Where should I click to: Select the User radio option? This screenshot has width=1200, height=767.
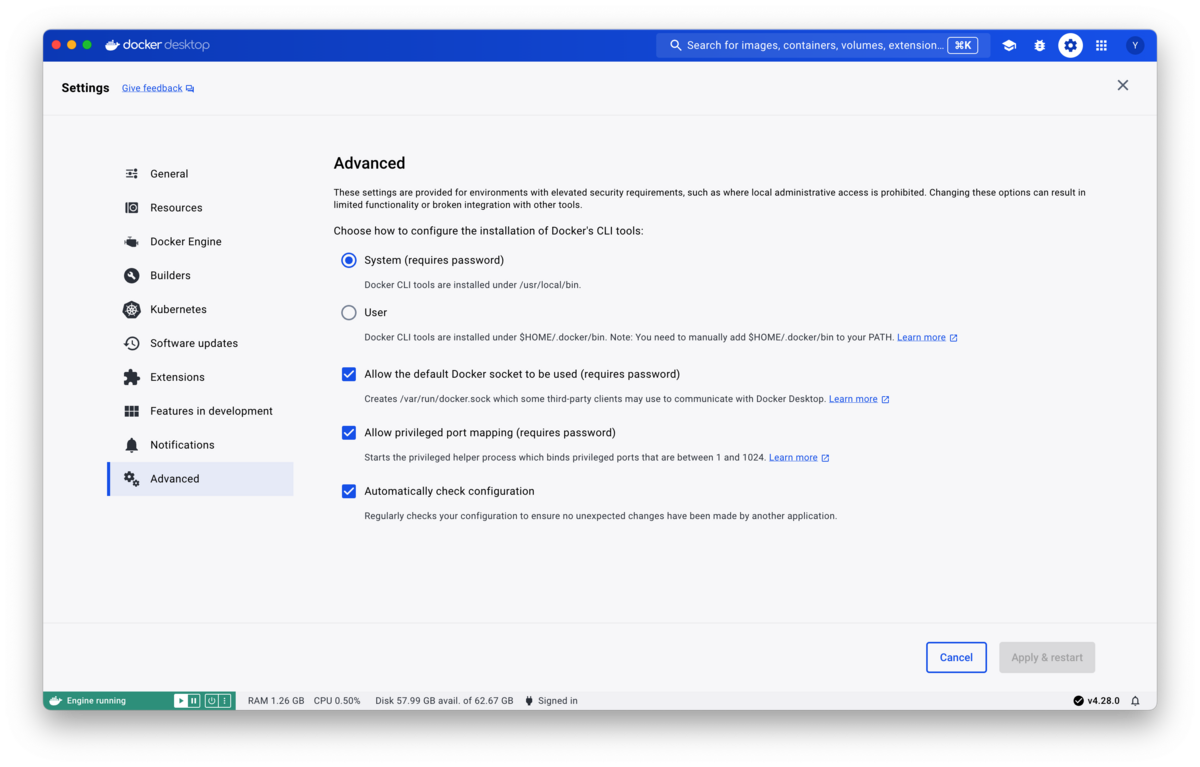point(349,313)
